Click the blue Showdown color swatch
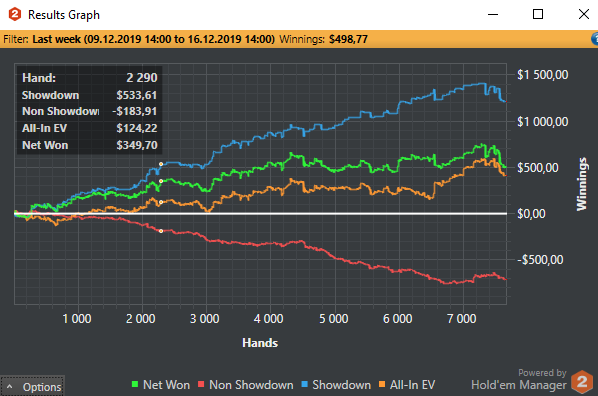 [305, 384]
